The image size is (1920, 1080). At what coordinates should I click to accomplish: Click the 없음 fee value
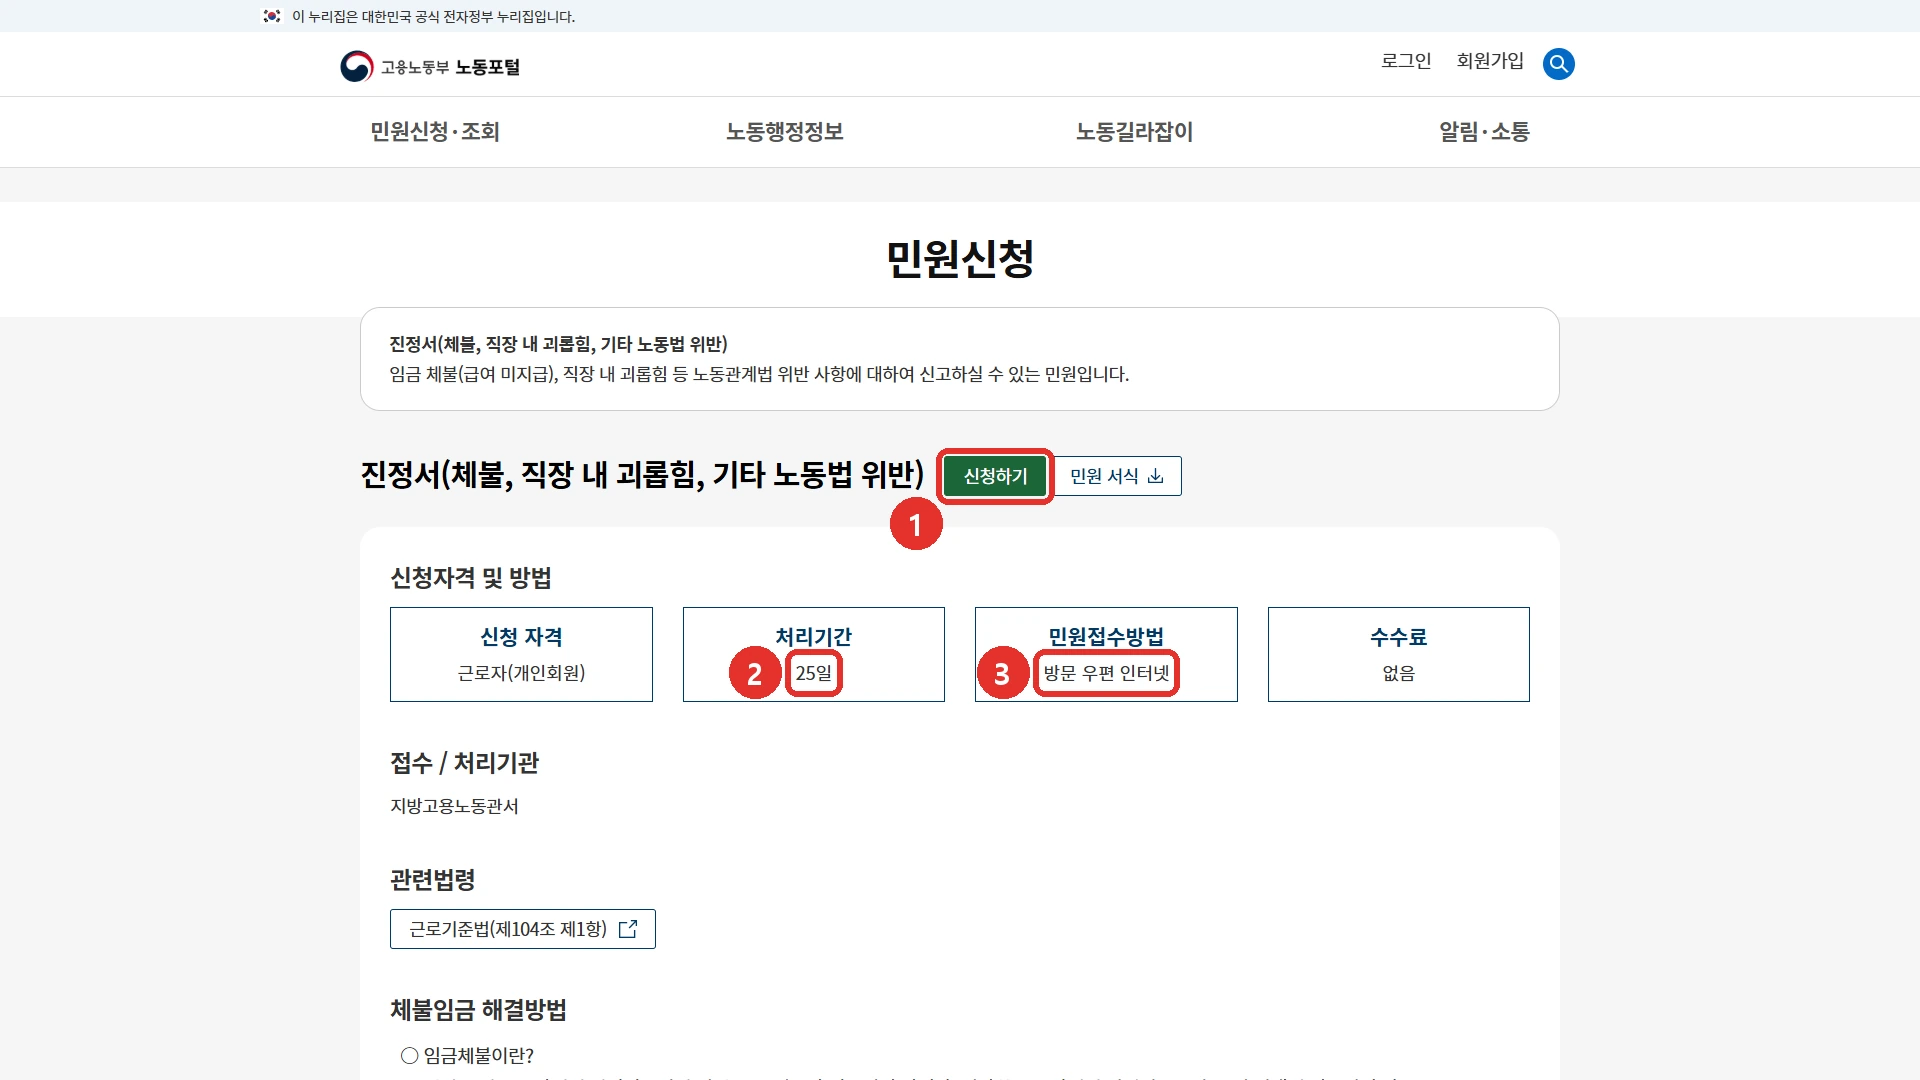point(1399,673)
